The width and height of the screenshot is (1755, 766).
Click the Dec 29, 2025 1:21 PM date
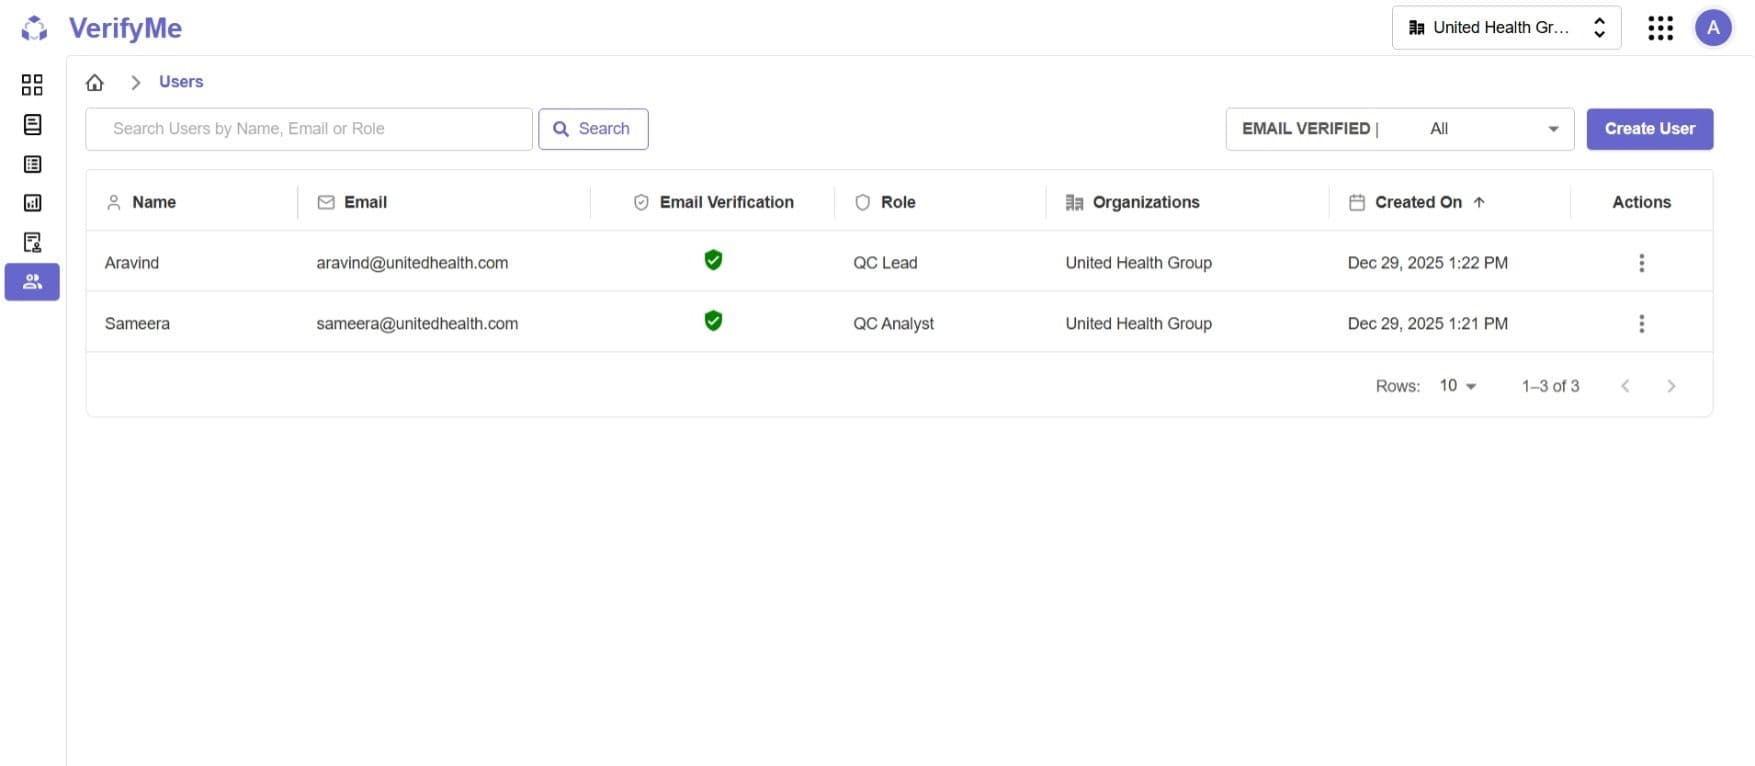tap(1427, 324)
